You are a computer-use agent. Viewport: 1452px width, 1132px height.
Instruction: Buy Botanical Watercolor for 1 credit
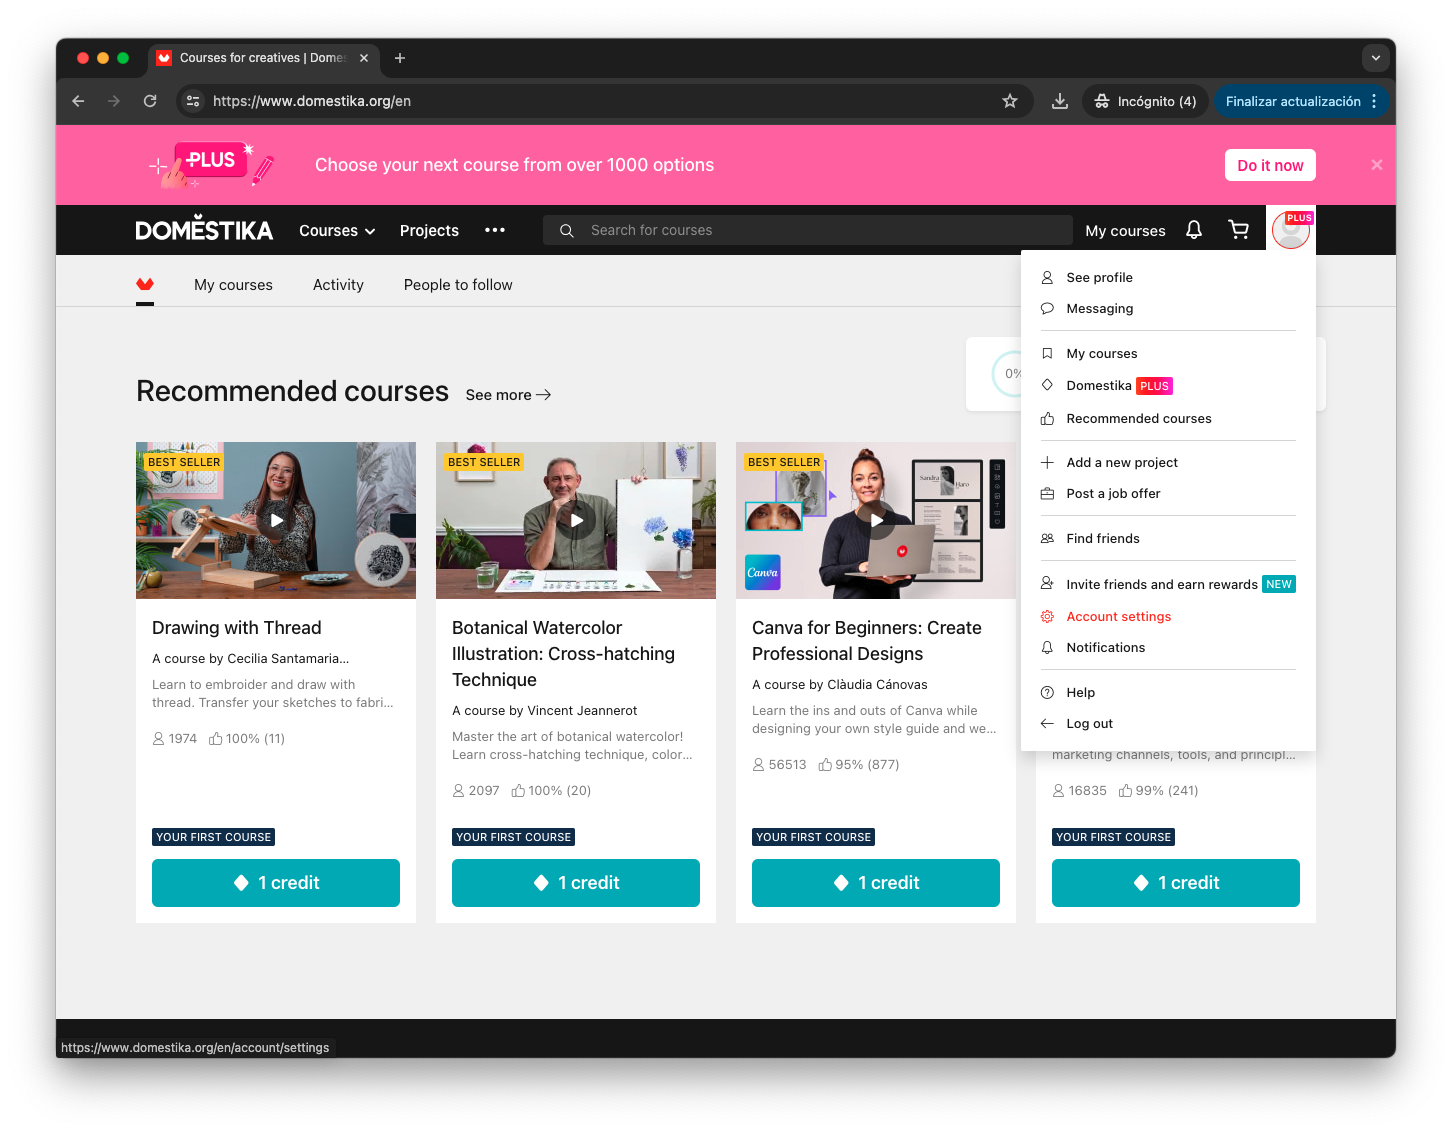click(x=576, y=883)
